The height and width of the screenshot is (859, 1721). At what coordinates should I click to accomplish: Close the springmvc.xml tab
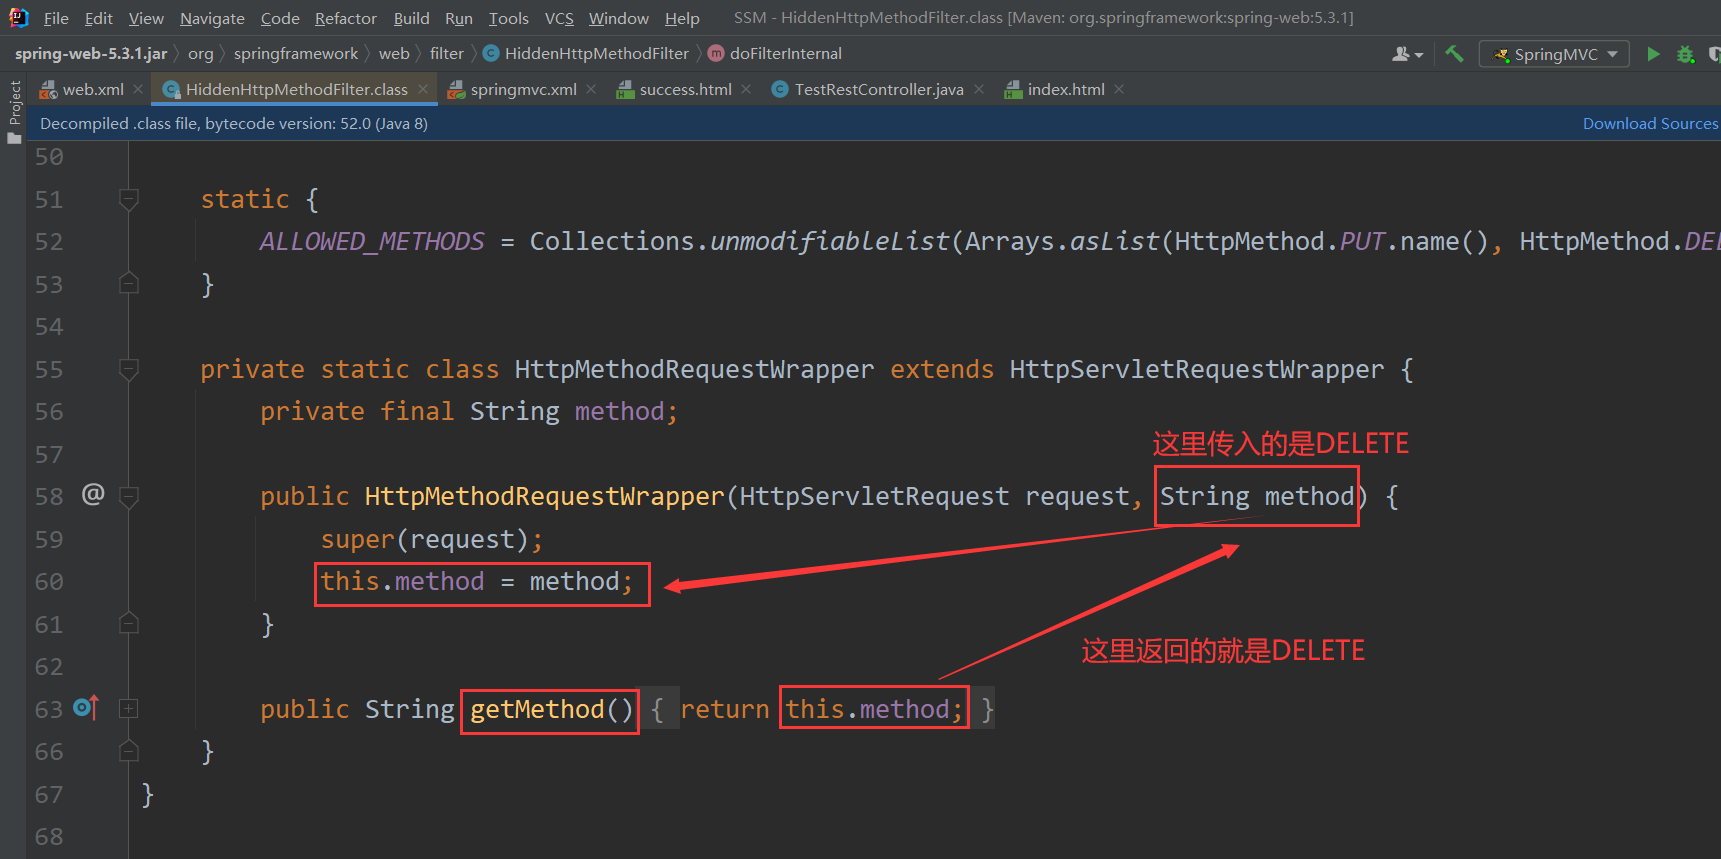pyautogui.click(x=591, y=89)
